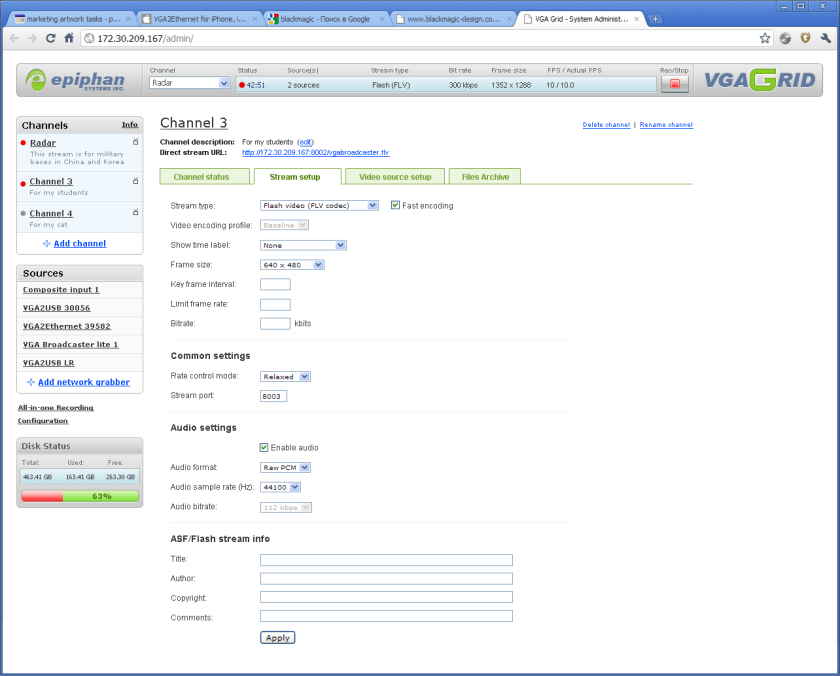
Task: Click the Epiphan Systems logo
Action: point(78,81)
